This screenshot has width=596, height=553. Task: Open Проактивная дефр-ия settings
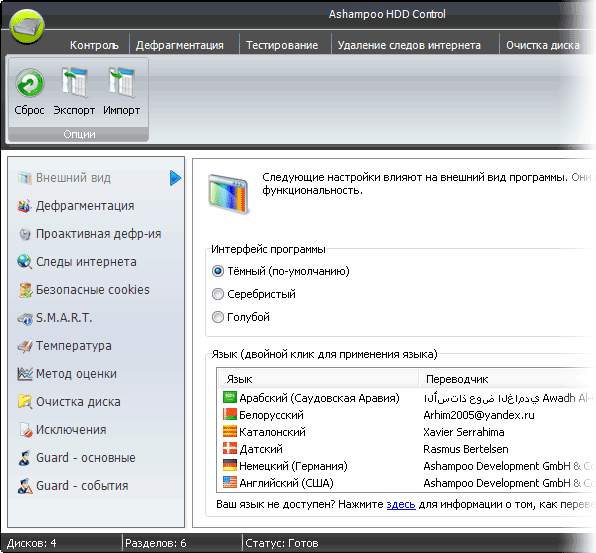click(x=90, y=234)
